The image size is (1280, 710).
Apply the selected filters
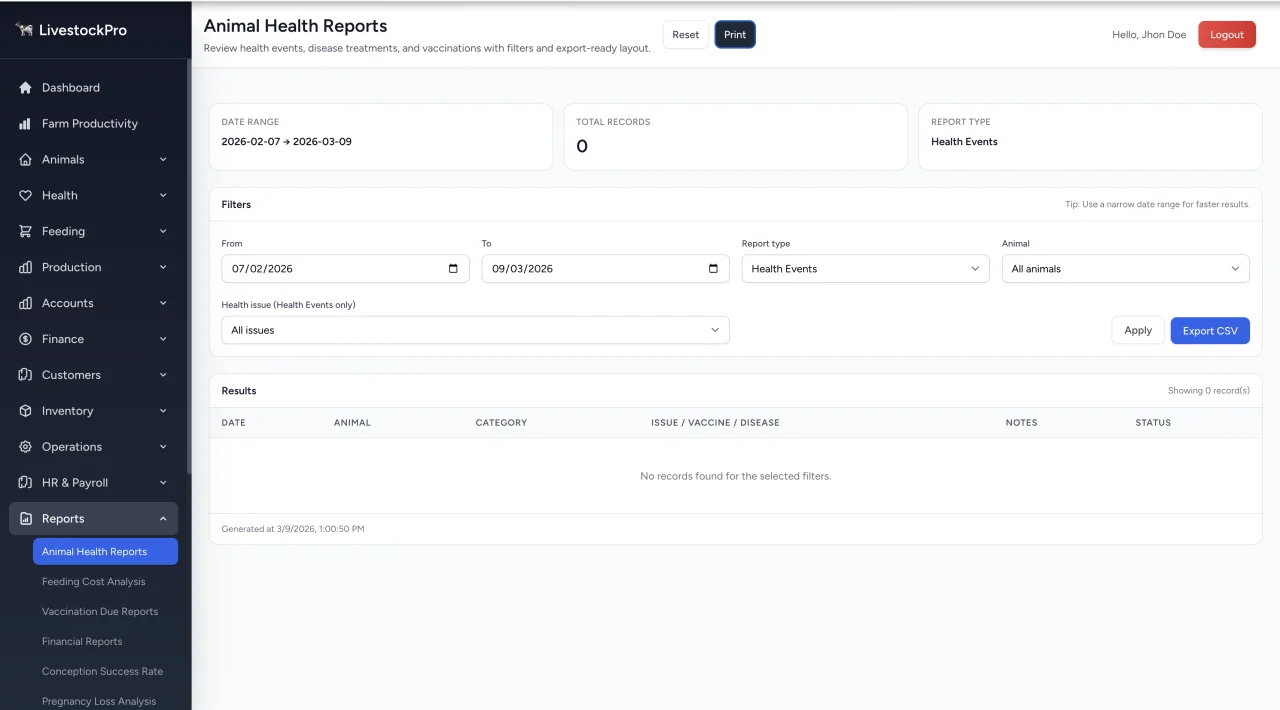(x=1138, y=330)
